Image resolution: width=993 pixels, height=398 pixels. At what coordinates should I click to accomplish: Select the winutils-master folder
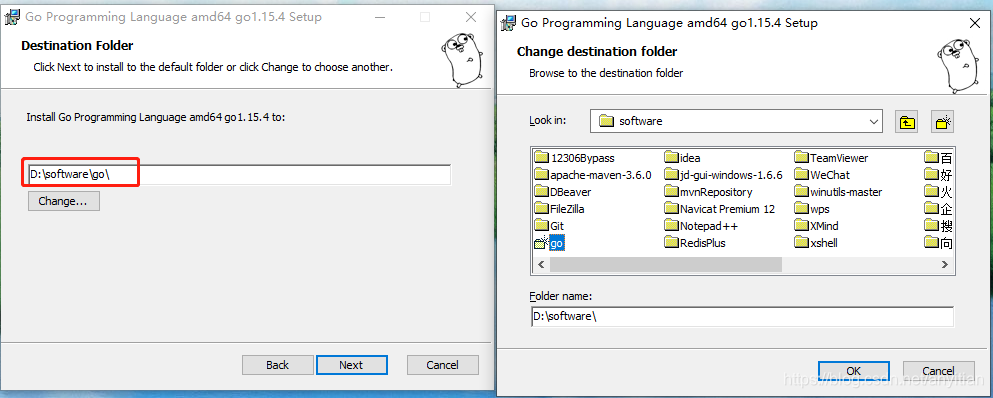pos(838,192)
